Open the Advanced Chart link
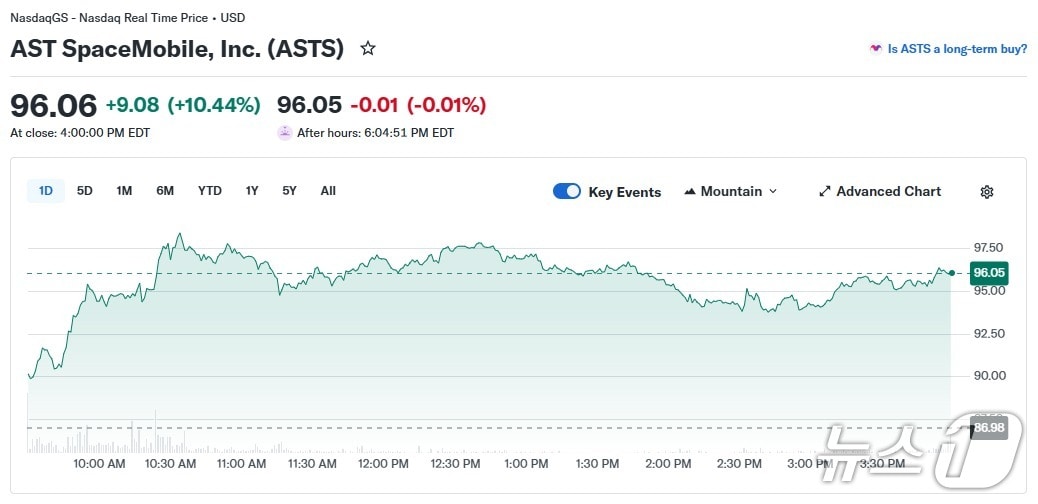Image resolution: width=1038 pixels, height=504 pixels. [888, 192]
